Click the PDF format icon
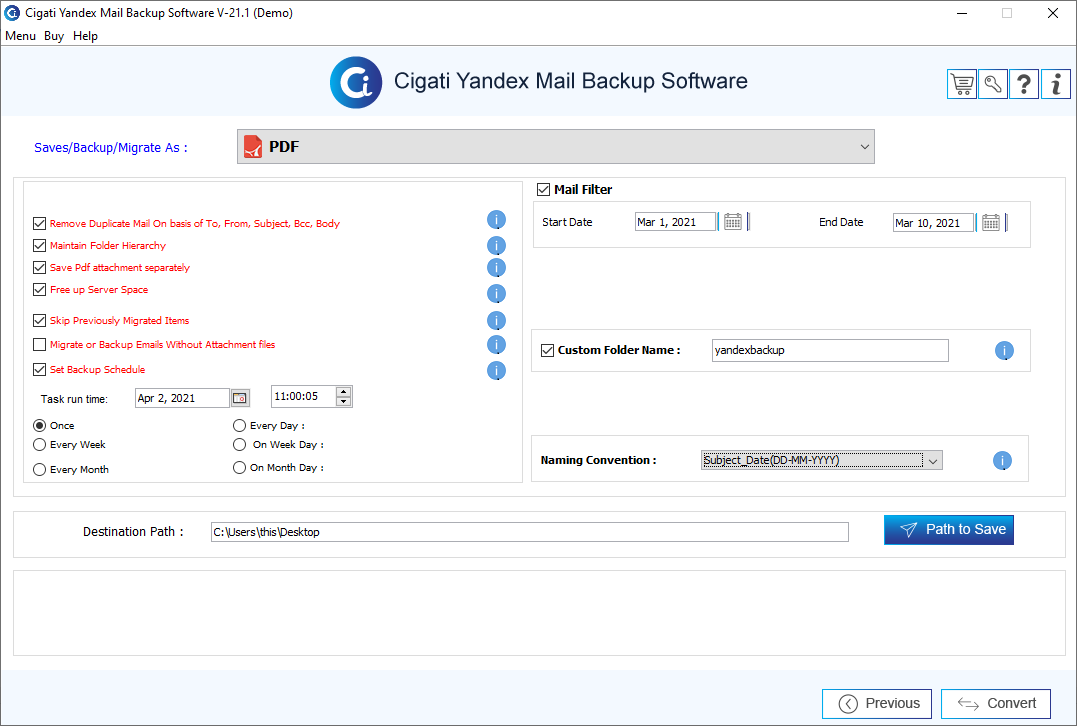Viewport: 1077px width, 726px height. 253,146
